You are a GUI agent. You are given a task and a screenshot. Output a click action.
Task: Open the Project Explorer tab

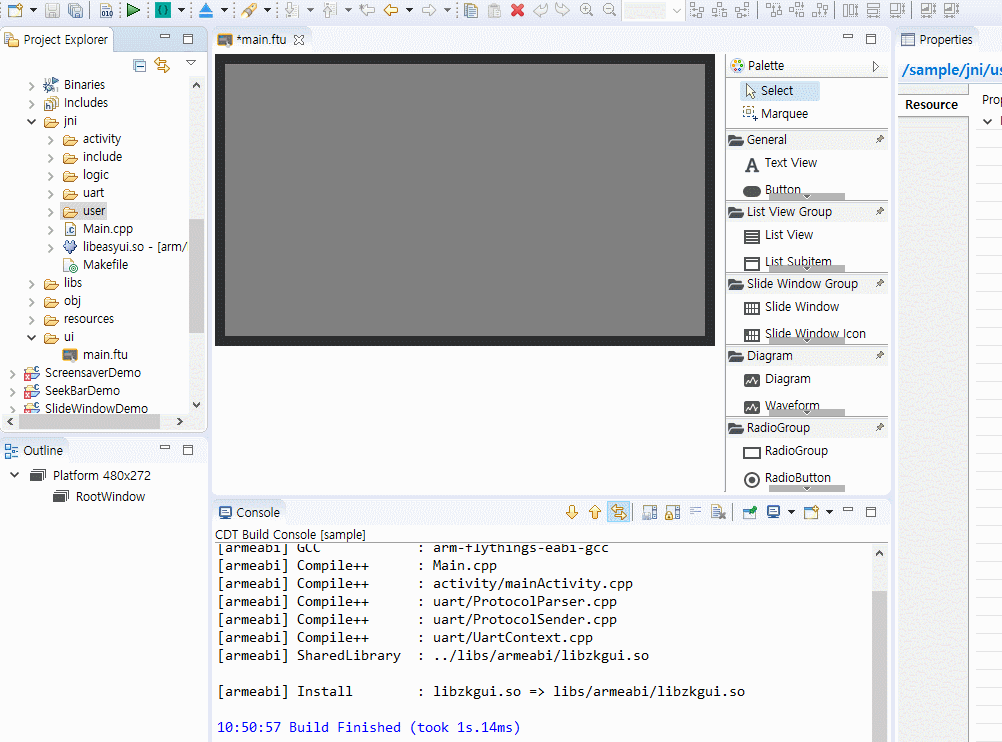tap(57, 40)
